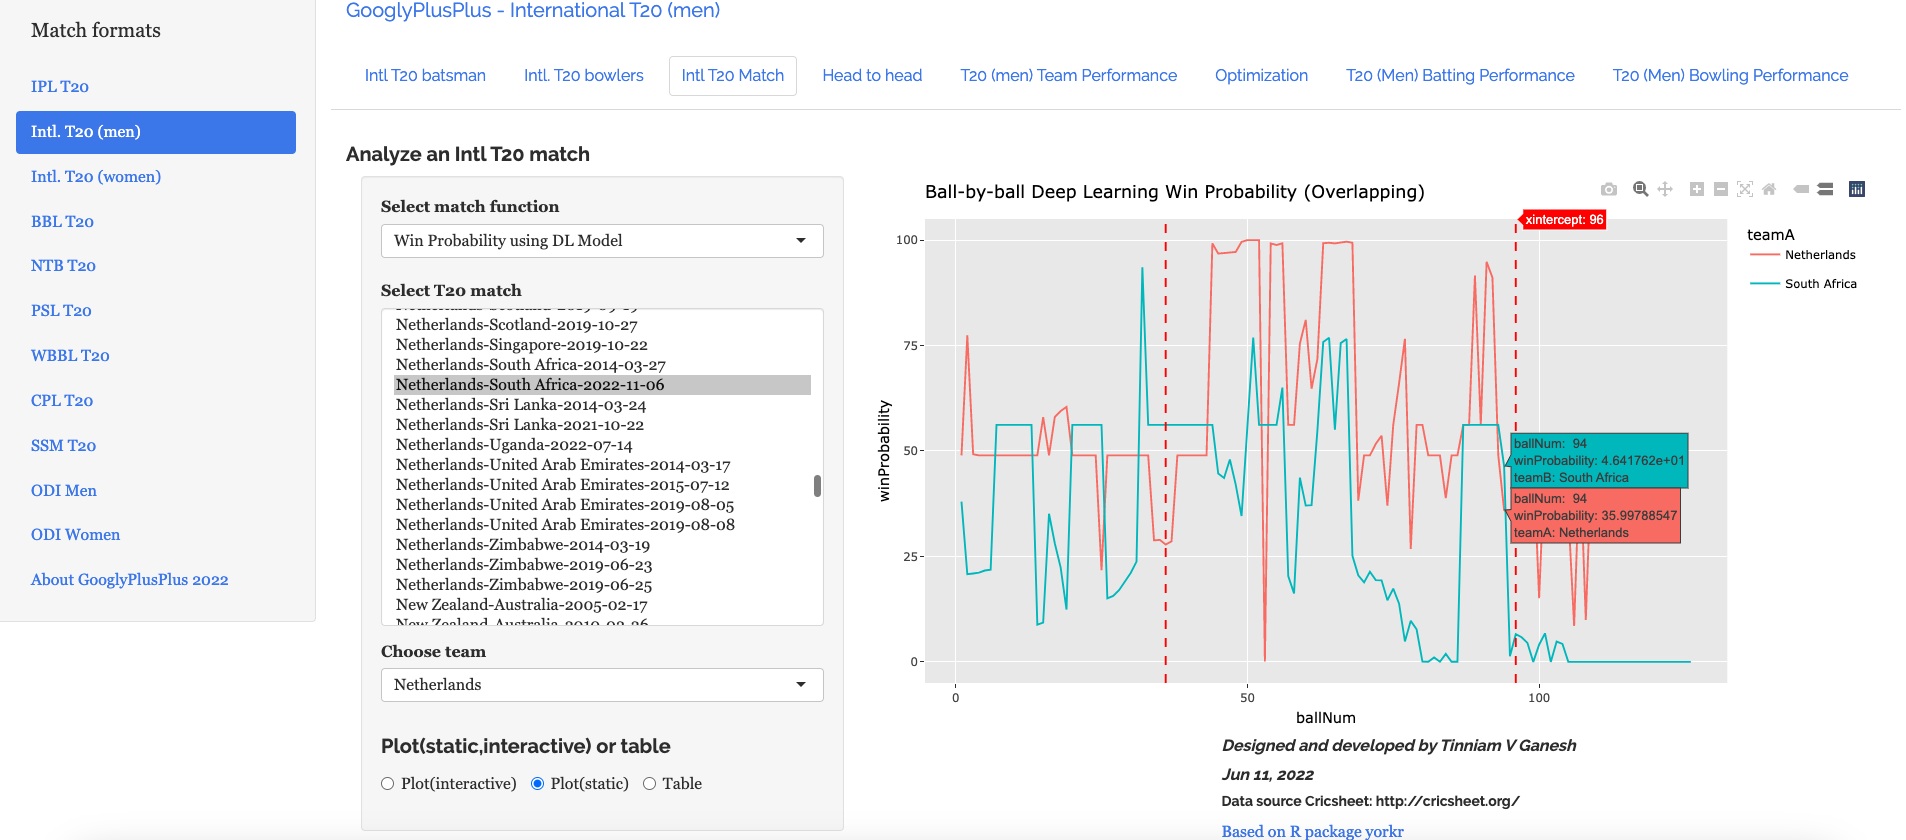1906x840 pixels.
Task: Select the Pan tool in plot modebar
Action: [x=1665, y=189]
